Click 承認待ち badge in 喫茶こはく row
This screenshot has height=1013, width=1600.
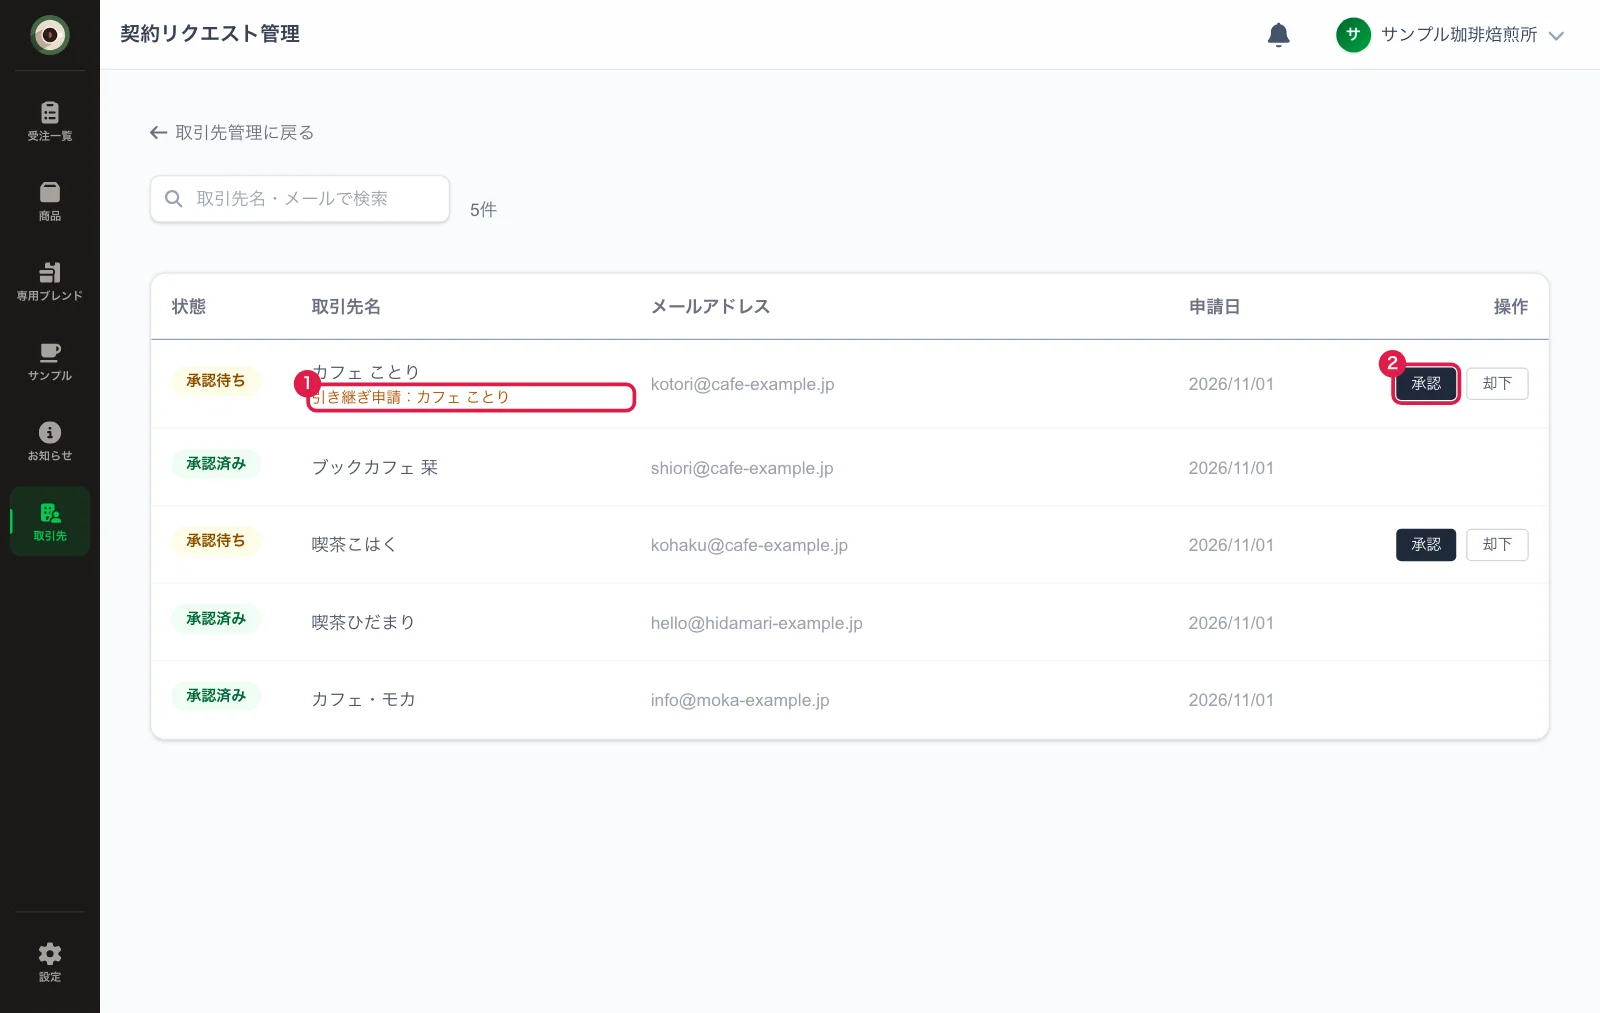216,541
